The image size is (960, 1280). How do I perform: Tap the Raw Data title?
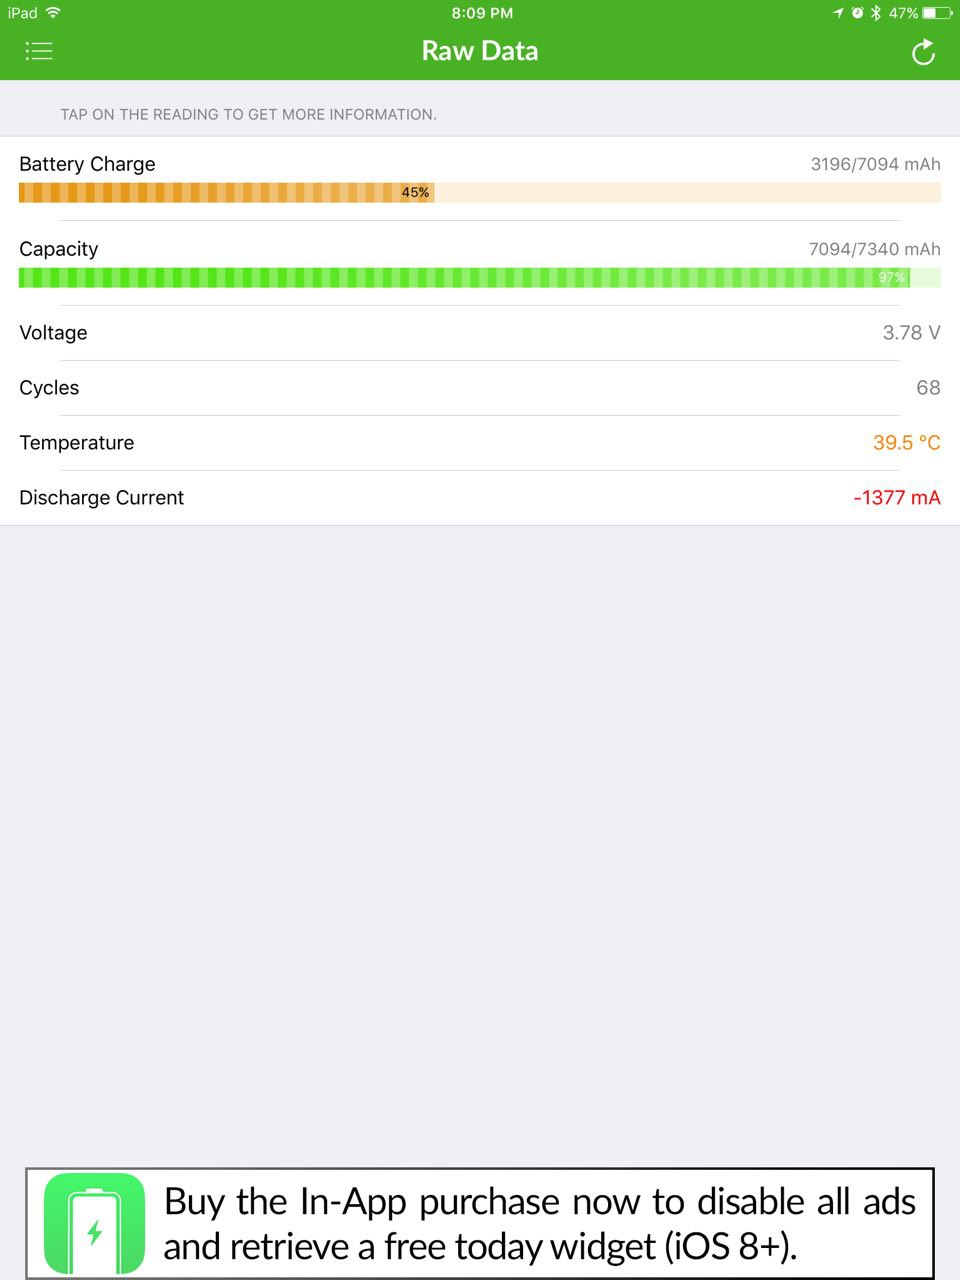click(480, 51)
